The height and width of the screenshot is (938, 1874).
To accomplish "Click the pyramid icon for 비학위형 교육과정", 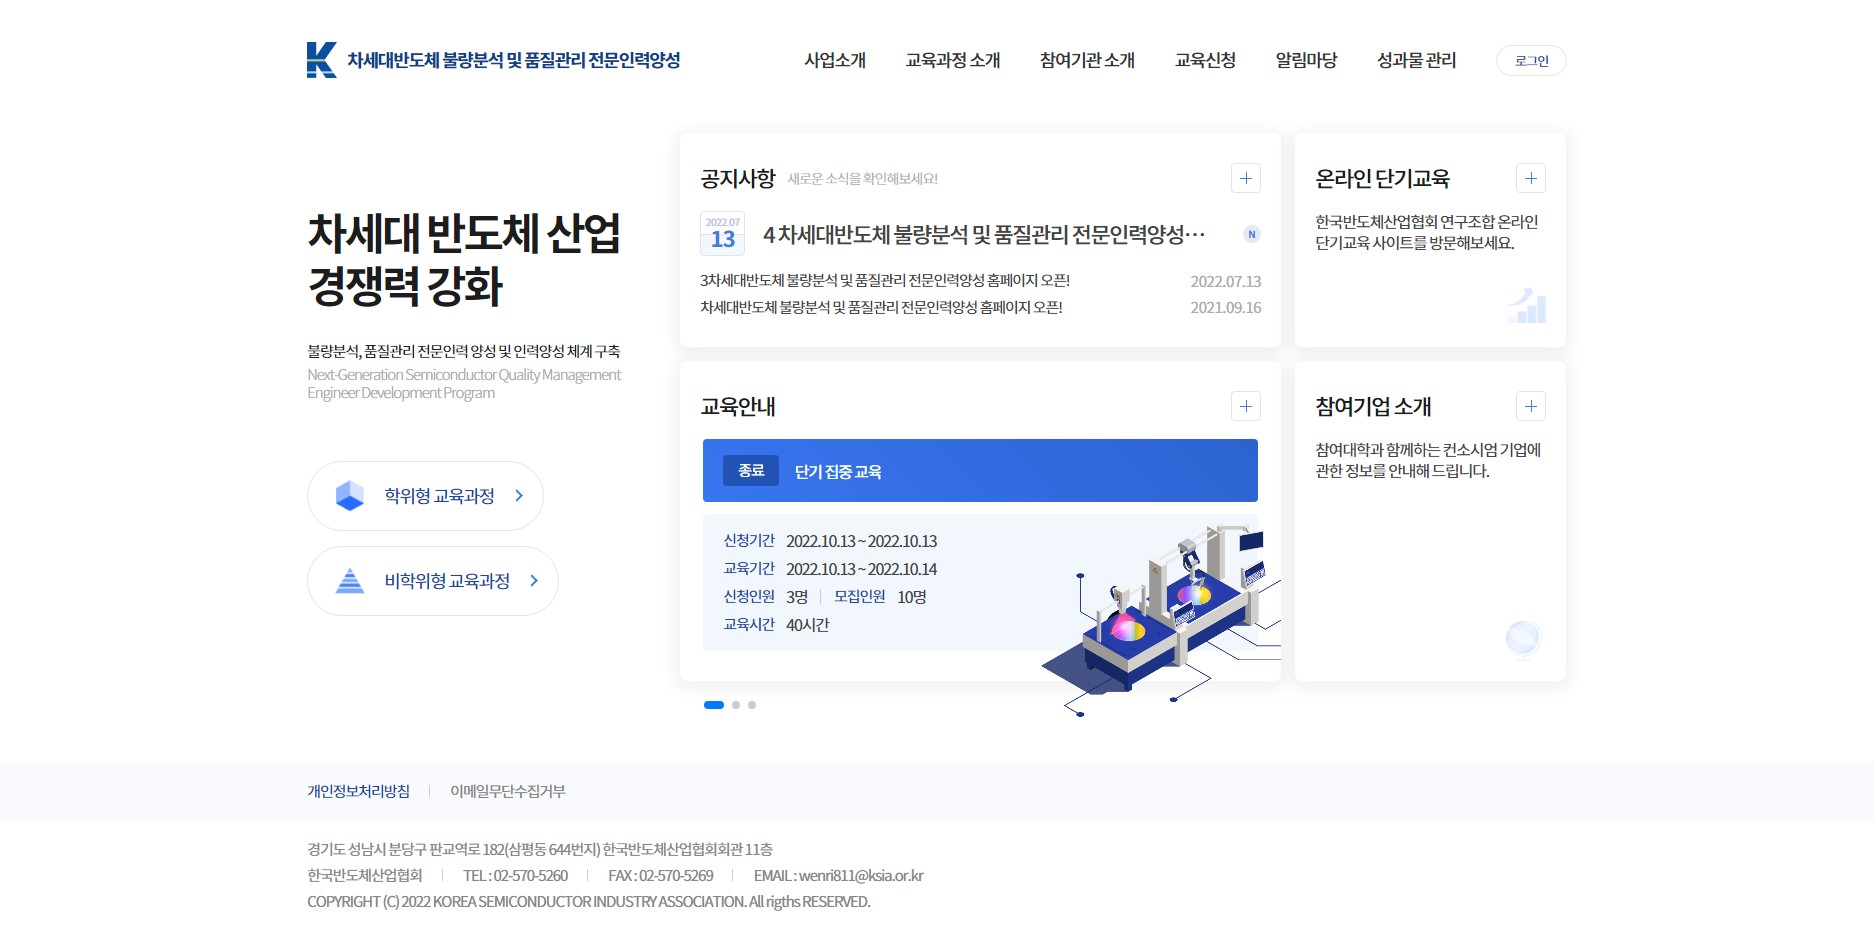I will pyautogui.click(x=349, y=581).
